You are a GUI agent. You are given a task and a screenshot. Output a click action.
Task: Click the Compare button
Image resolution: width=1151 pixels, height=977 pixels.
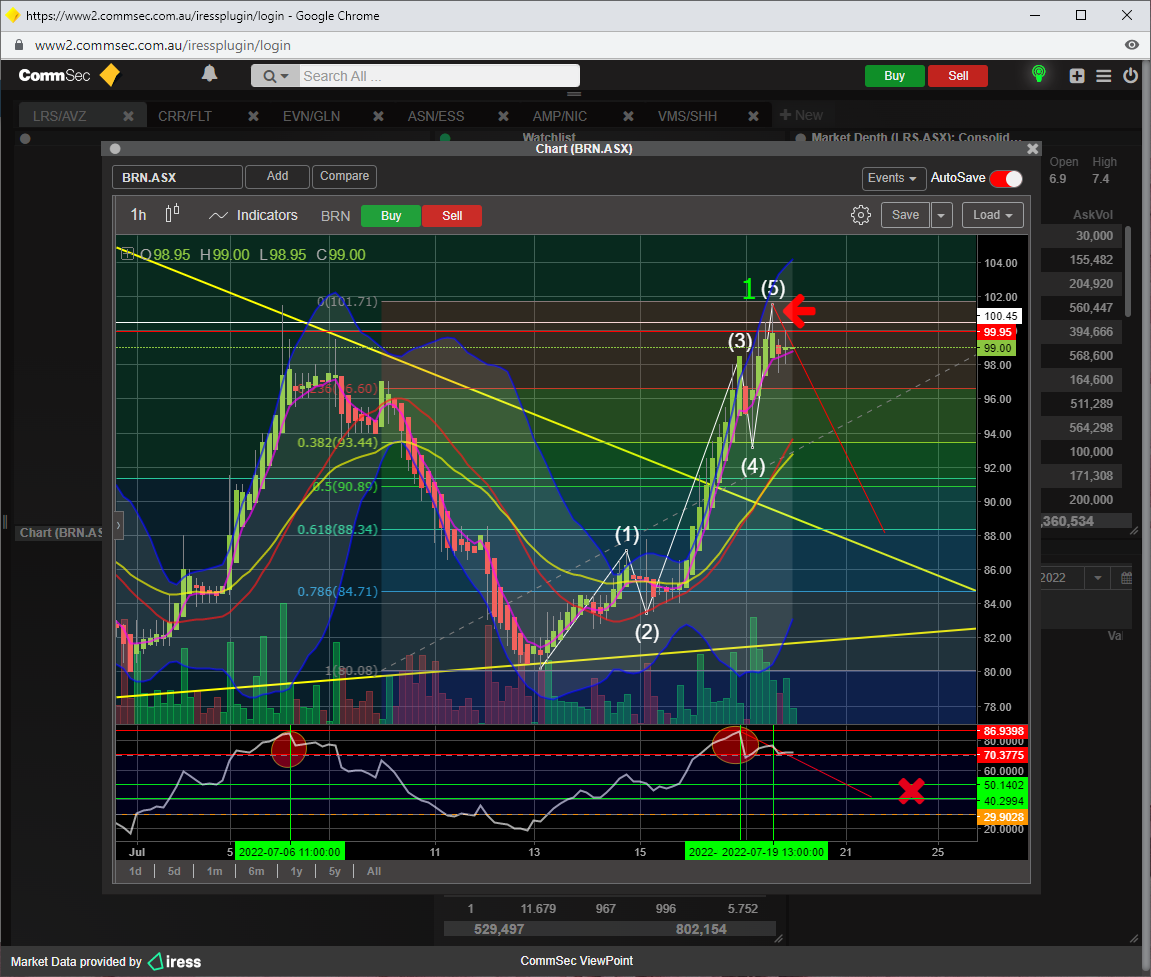tap(344, 176)
